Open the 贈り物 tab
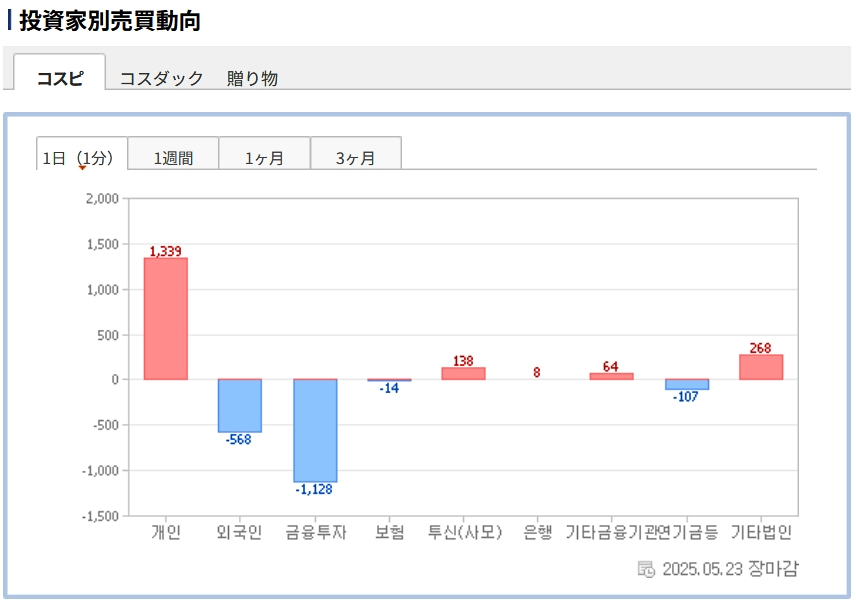 click(x=252, y=78)
